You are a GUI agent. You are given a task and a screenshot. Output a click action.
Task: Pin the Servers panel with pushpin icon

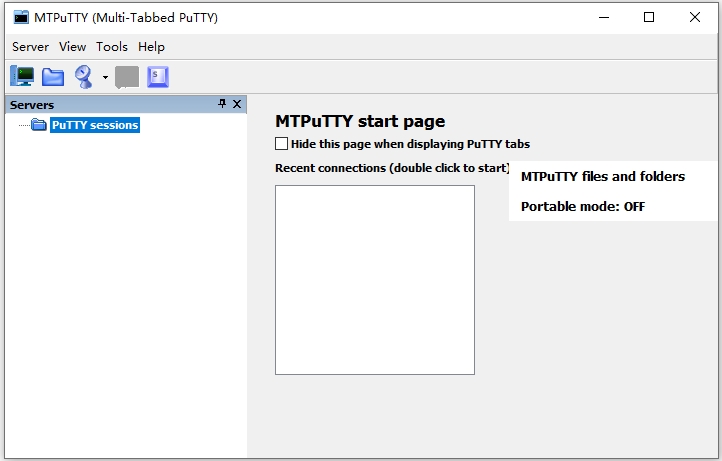coord(222,104)
